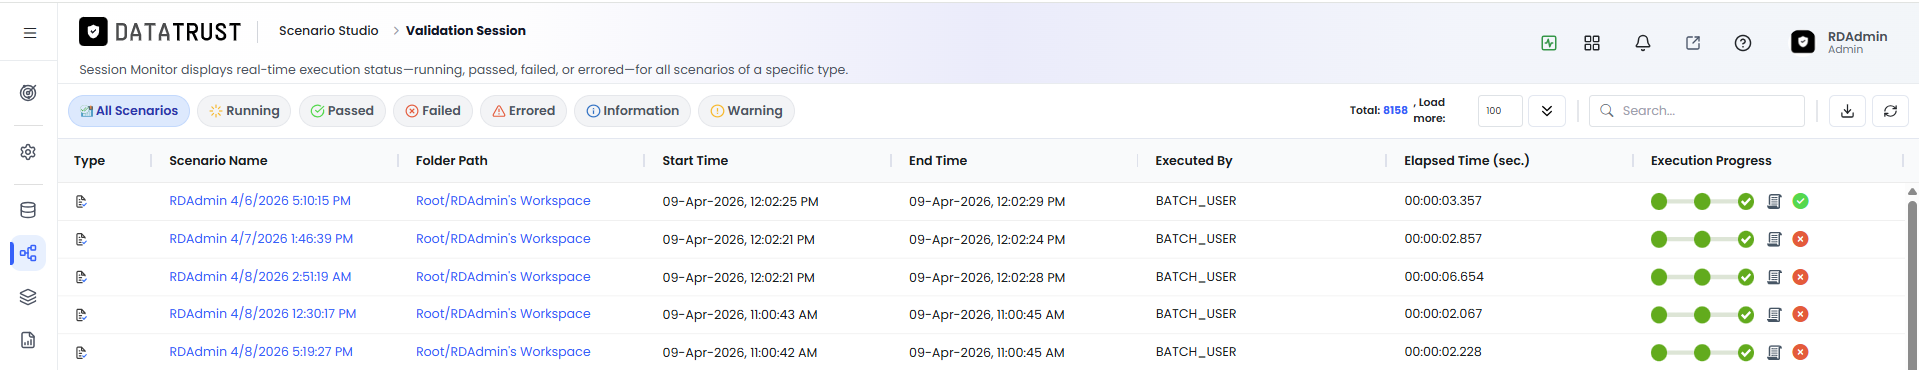This screenshot has width=1919, height=370.
Task: Open scenario RDAdmin 4/8/2026 12:30:17 PM
Action: [x=263, y=314]
